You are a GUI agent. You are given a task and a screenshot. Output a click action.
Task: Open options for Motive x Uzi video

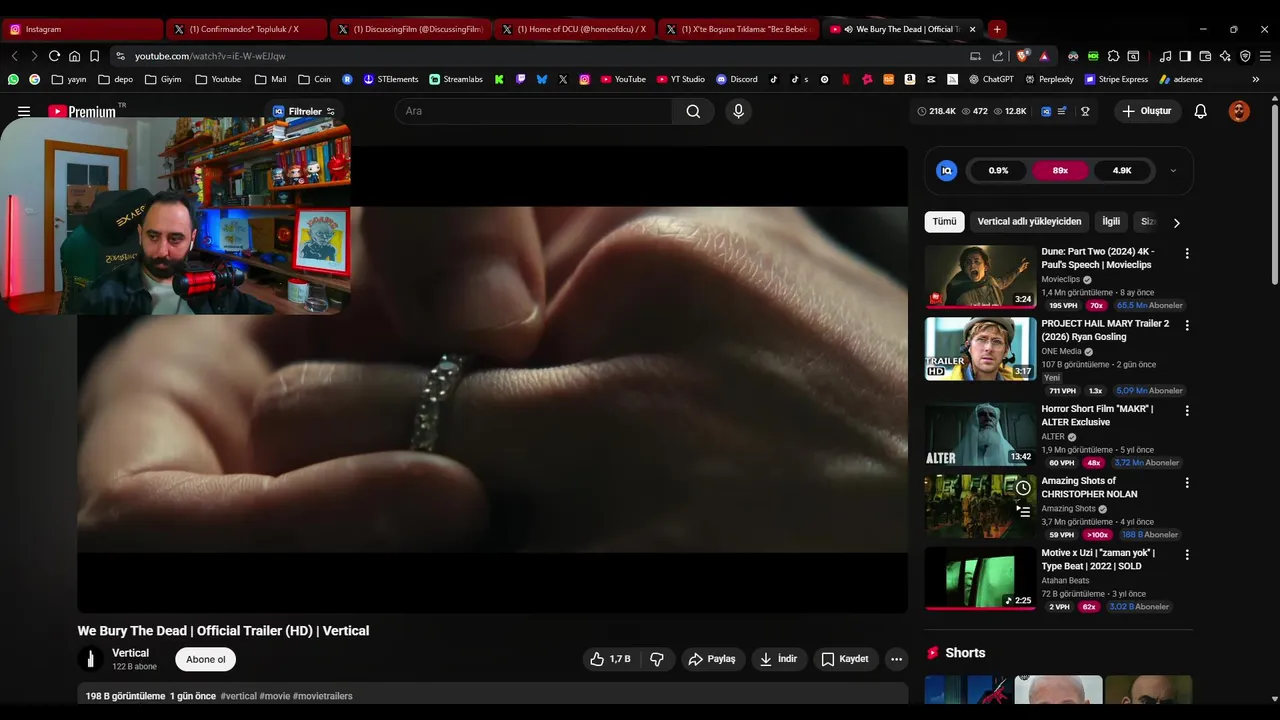1187,555
